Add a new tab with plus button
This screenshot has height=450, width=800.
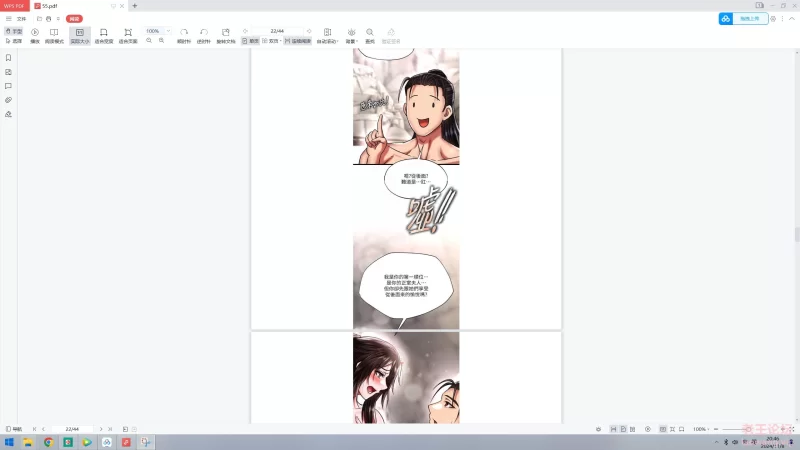tap(135, 6)
